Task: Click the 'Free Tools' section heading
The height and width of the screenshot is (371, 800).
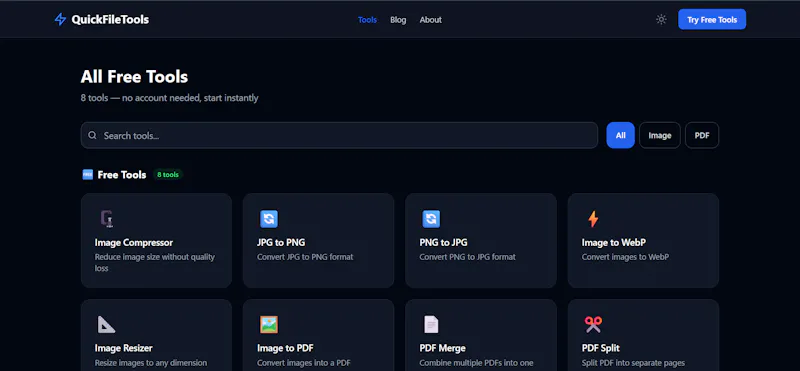Action: click(x=122, y=175)
